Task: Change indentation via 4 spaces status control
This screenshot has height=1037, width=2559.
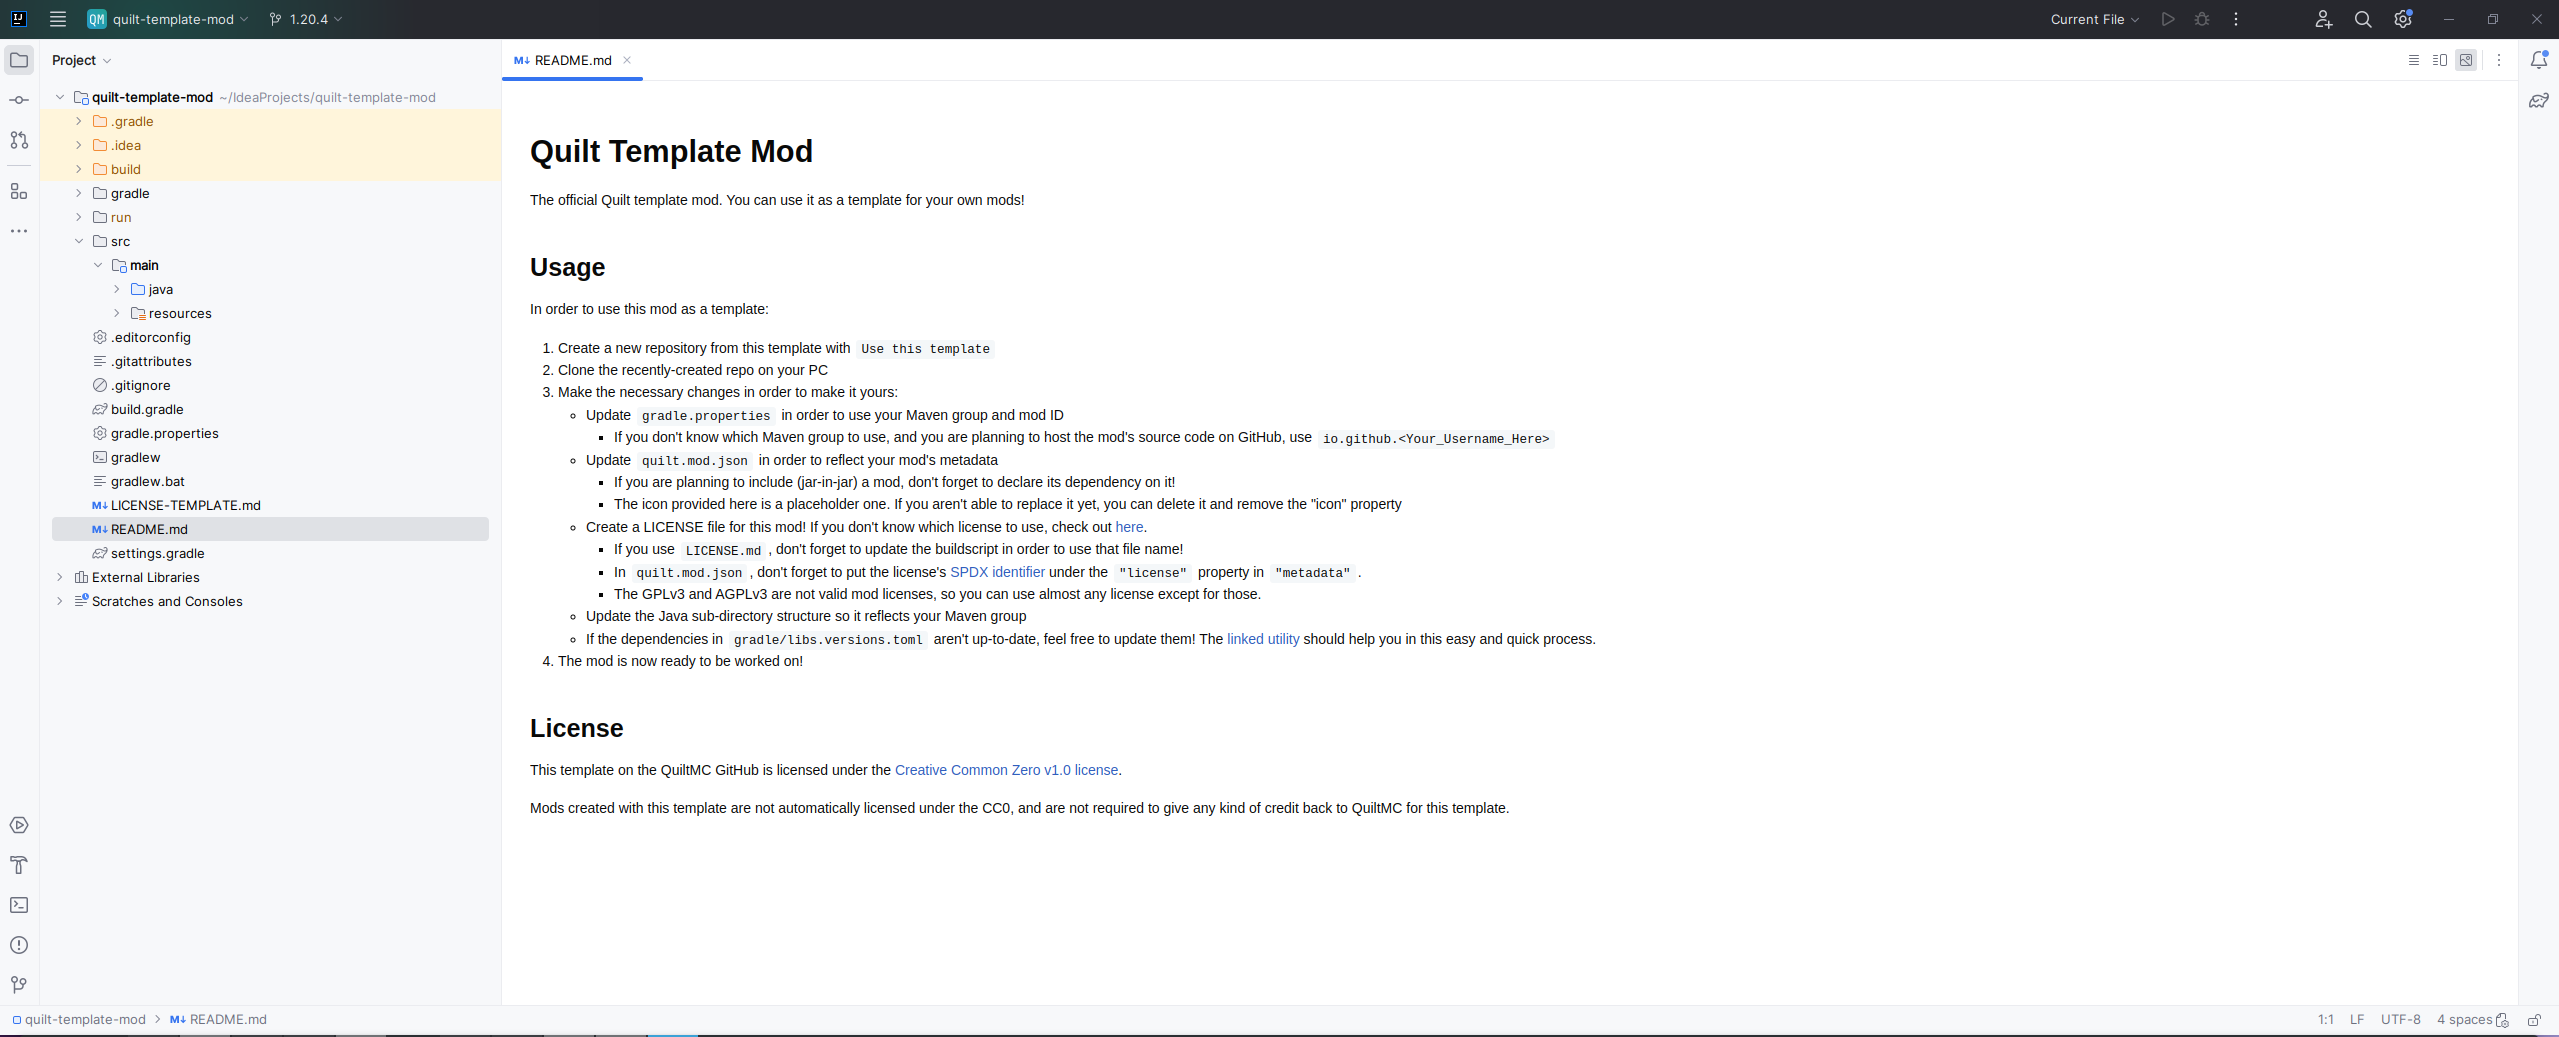Action: tap(2465, 1019)
